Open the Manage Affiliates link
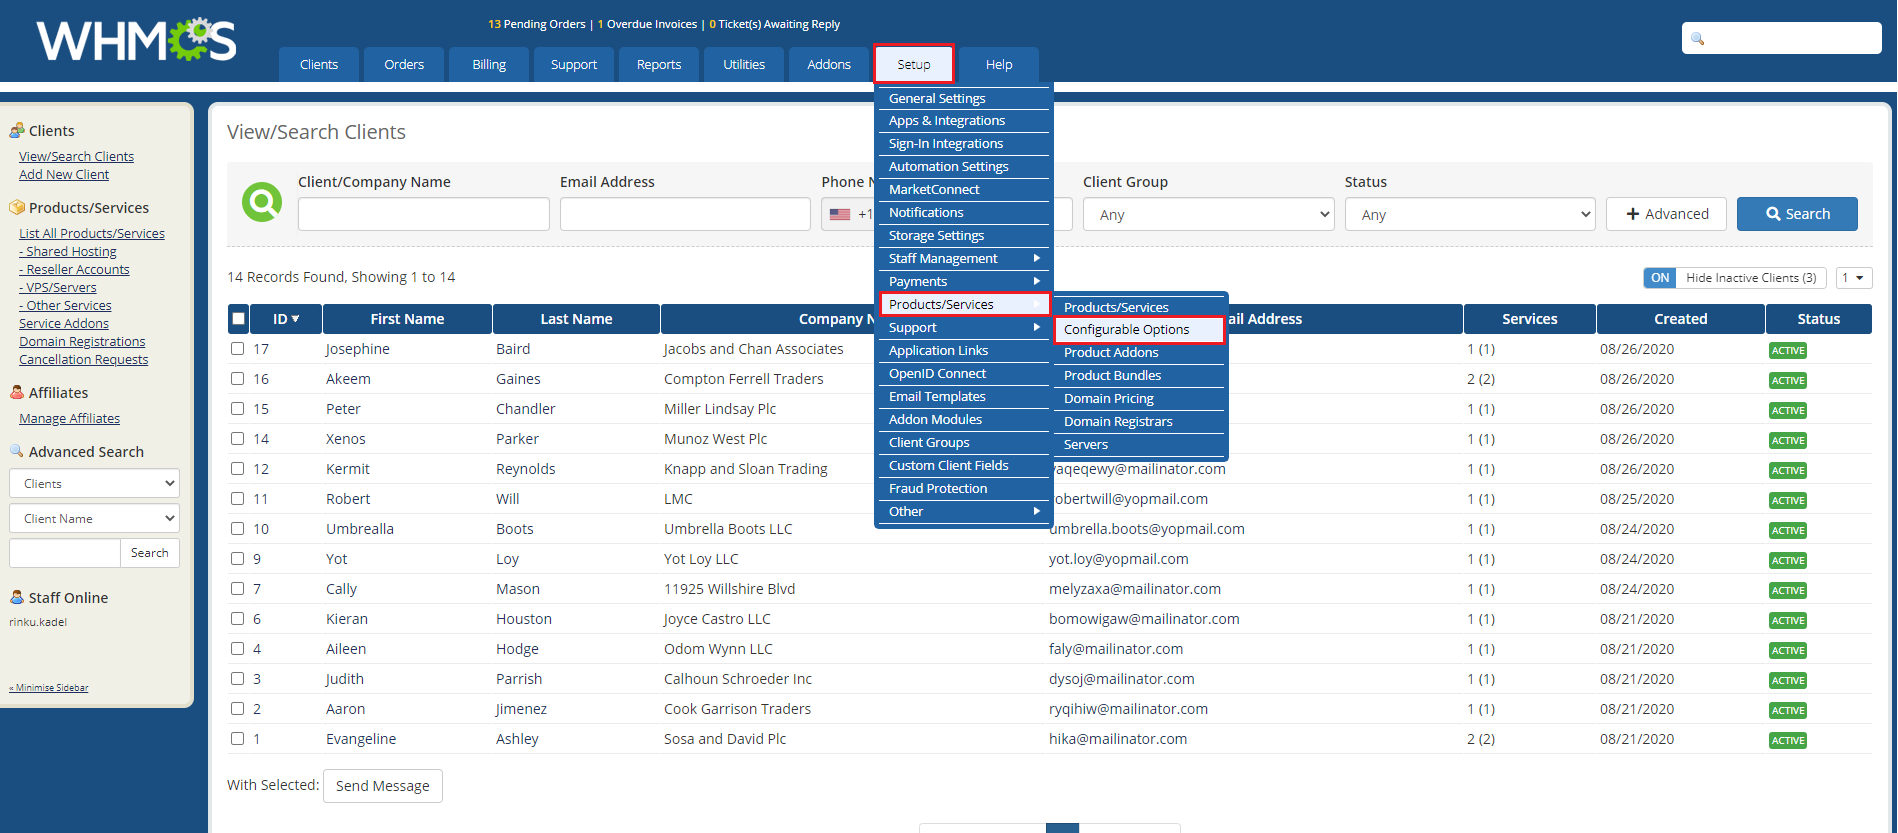This screenshot has height=833, width=1898. coord(69,419)
